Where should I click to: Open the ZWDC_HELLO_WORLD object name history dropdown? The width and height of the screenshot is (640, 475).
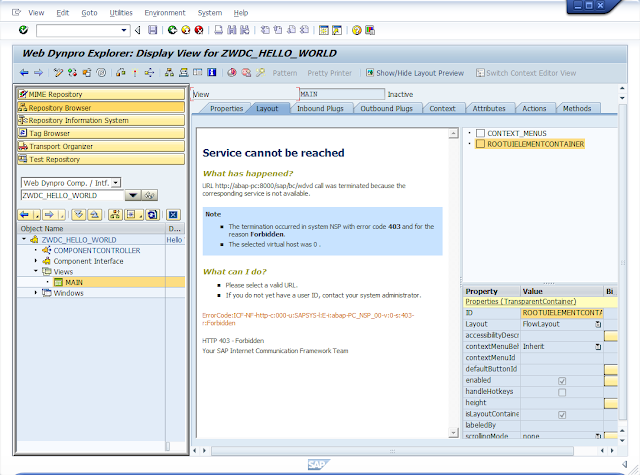133,195
